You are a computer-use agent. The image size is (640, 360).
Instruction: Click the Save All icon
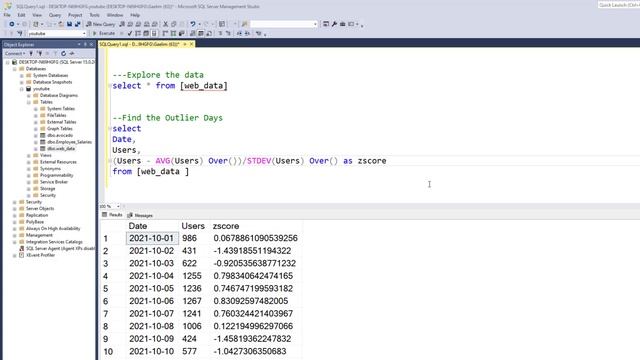pyautogui.click(x=78, y=24)
